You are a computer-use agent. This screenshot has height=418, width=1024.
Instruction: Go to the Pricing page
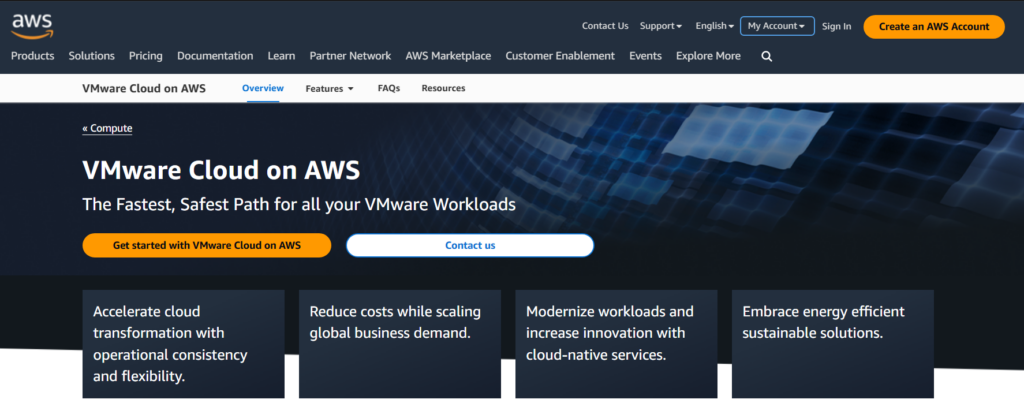coord(146,56)
